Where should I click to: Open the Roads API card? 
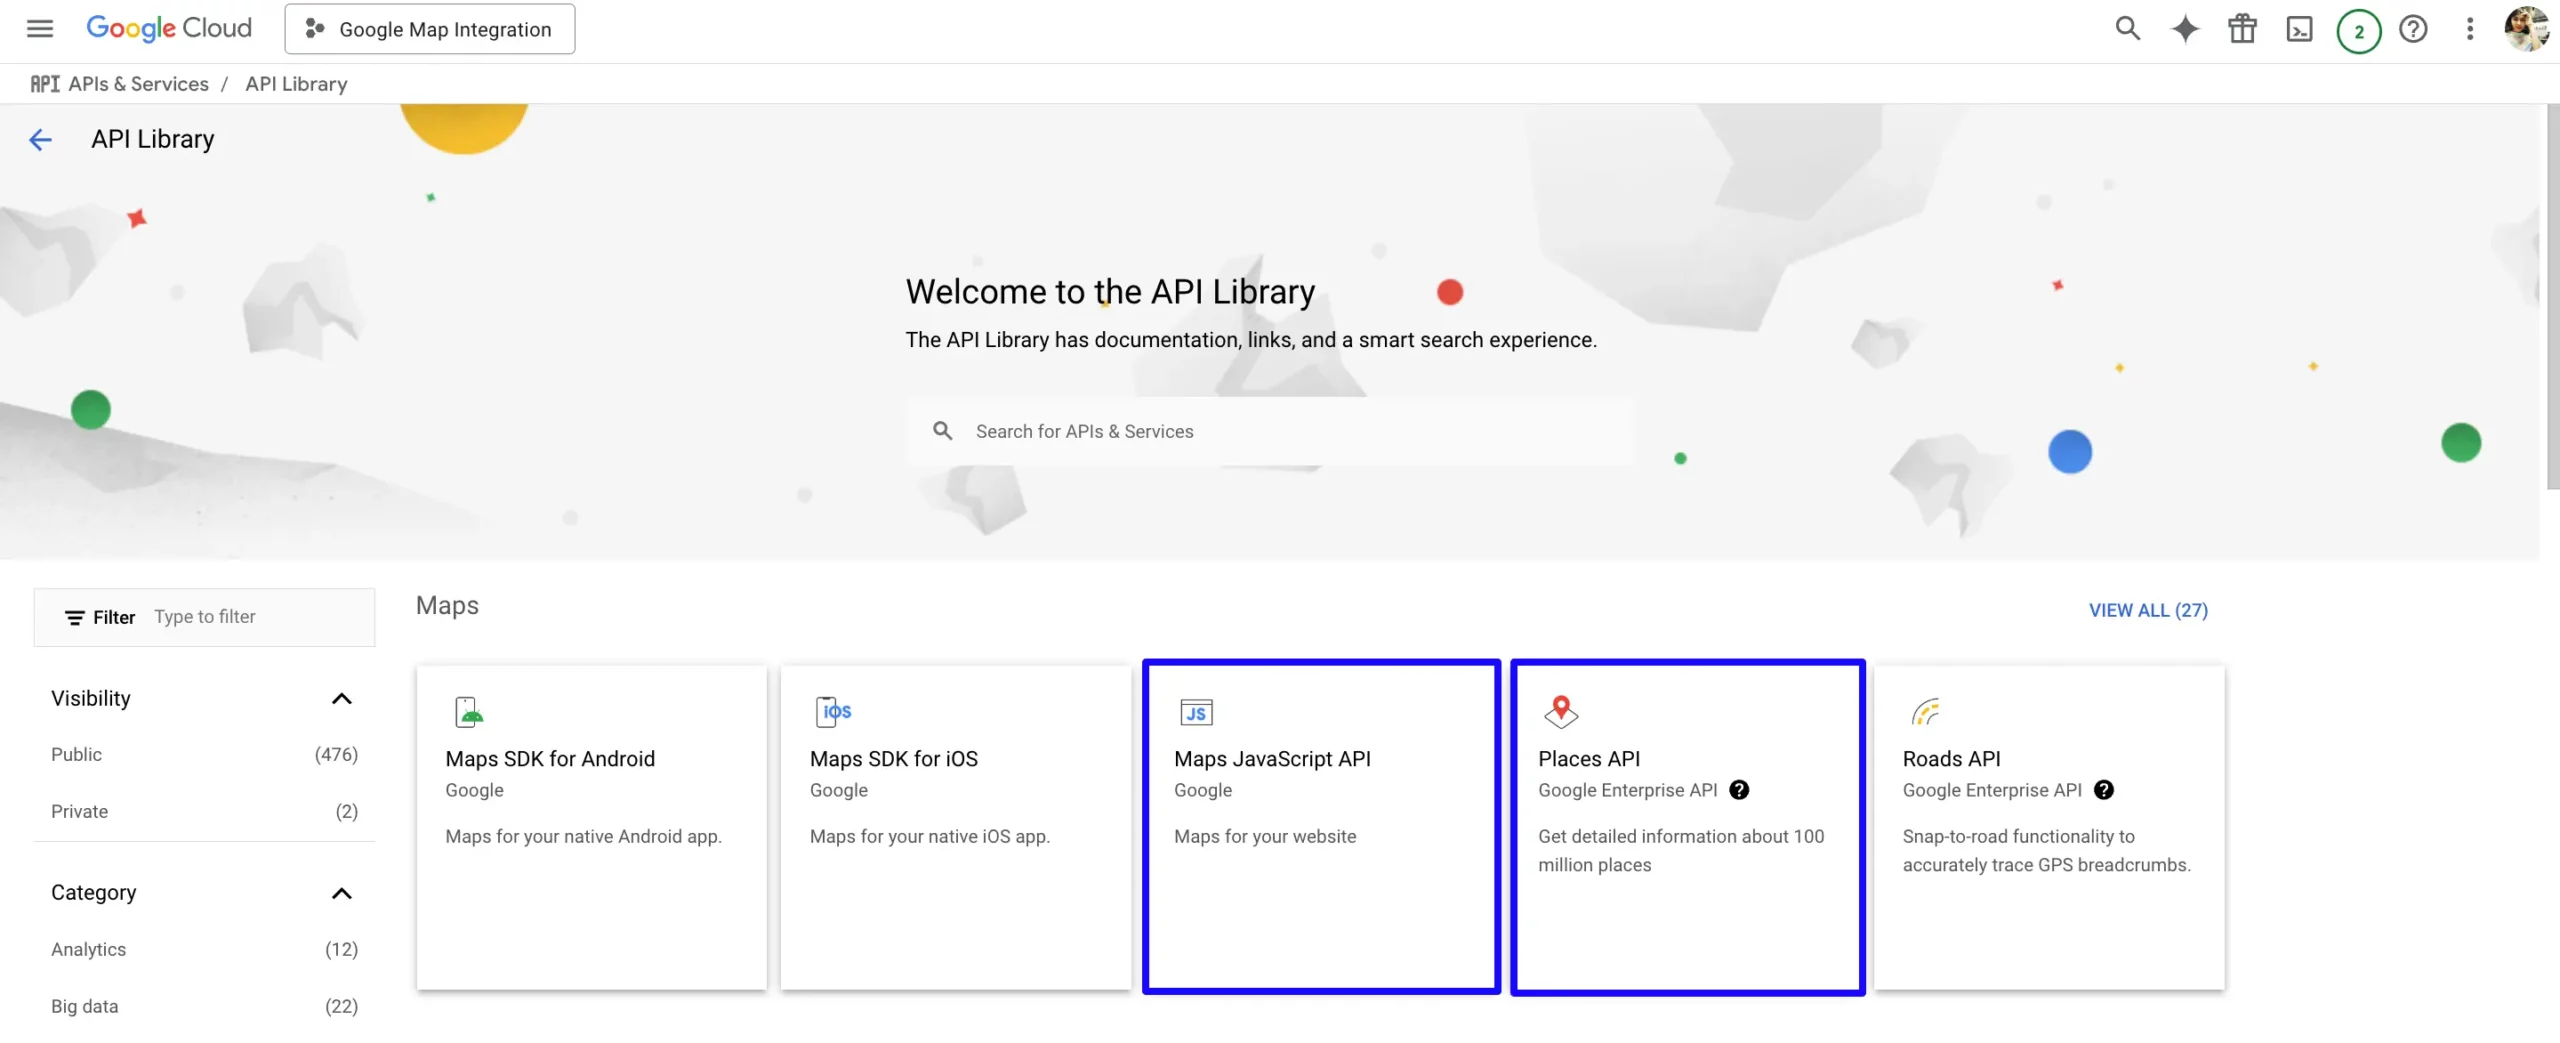2050,828
